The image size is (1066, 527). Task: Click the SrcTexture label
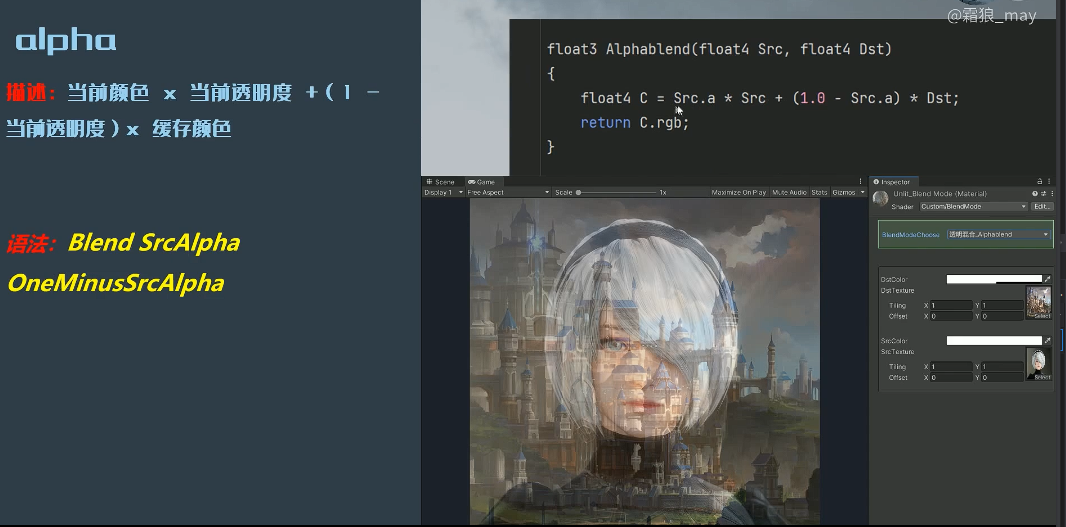tap(897, 352)
